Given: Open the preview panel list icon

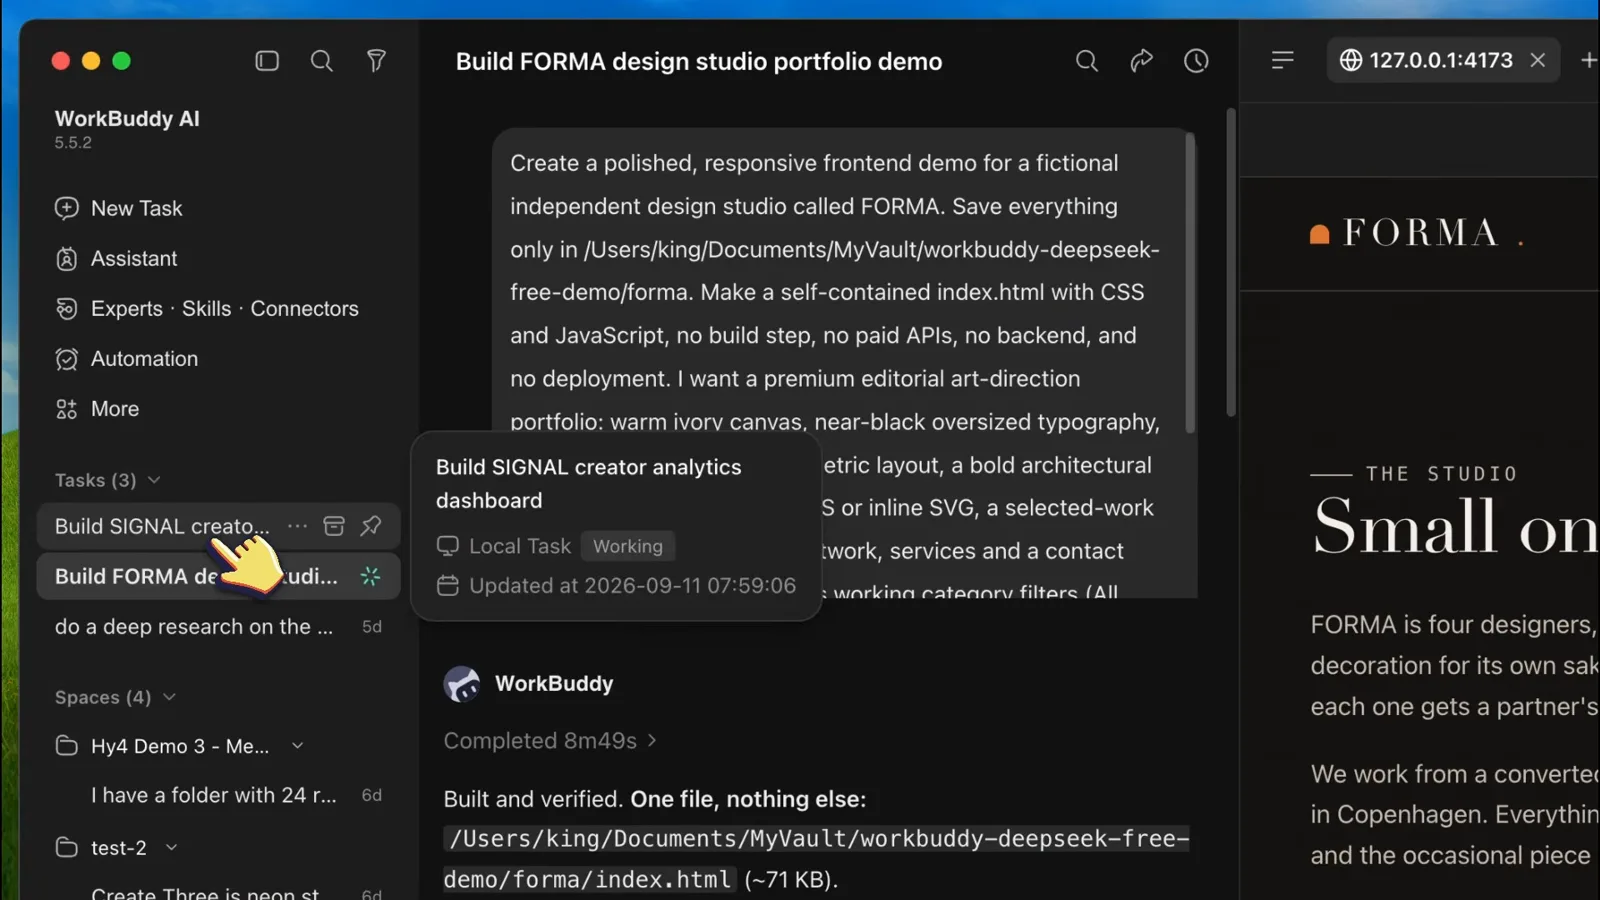Looking at the screenshot, I should [x=1282, y=61].
